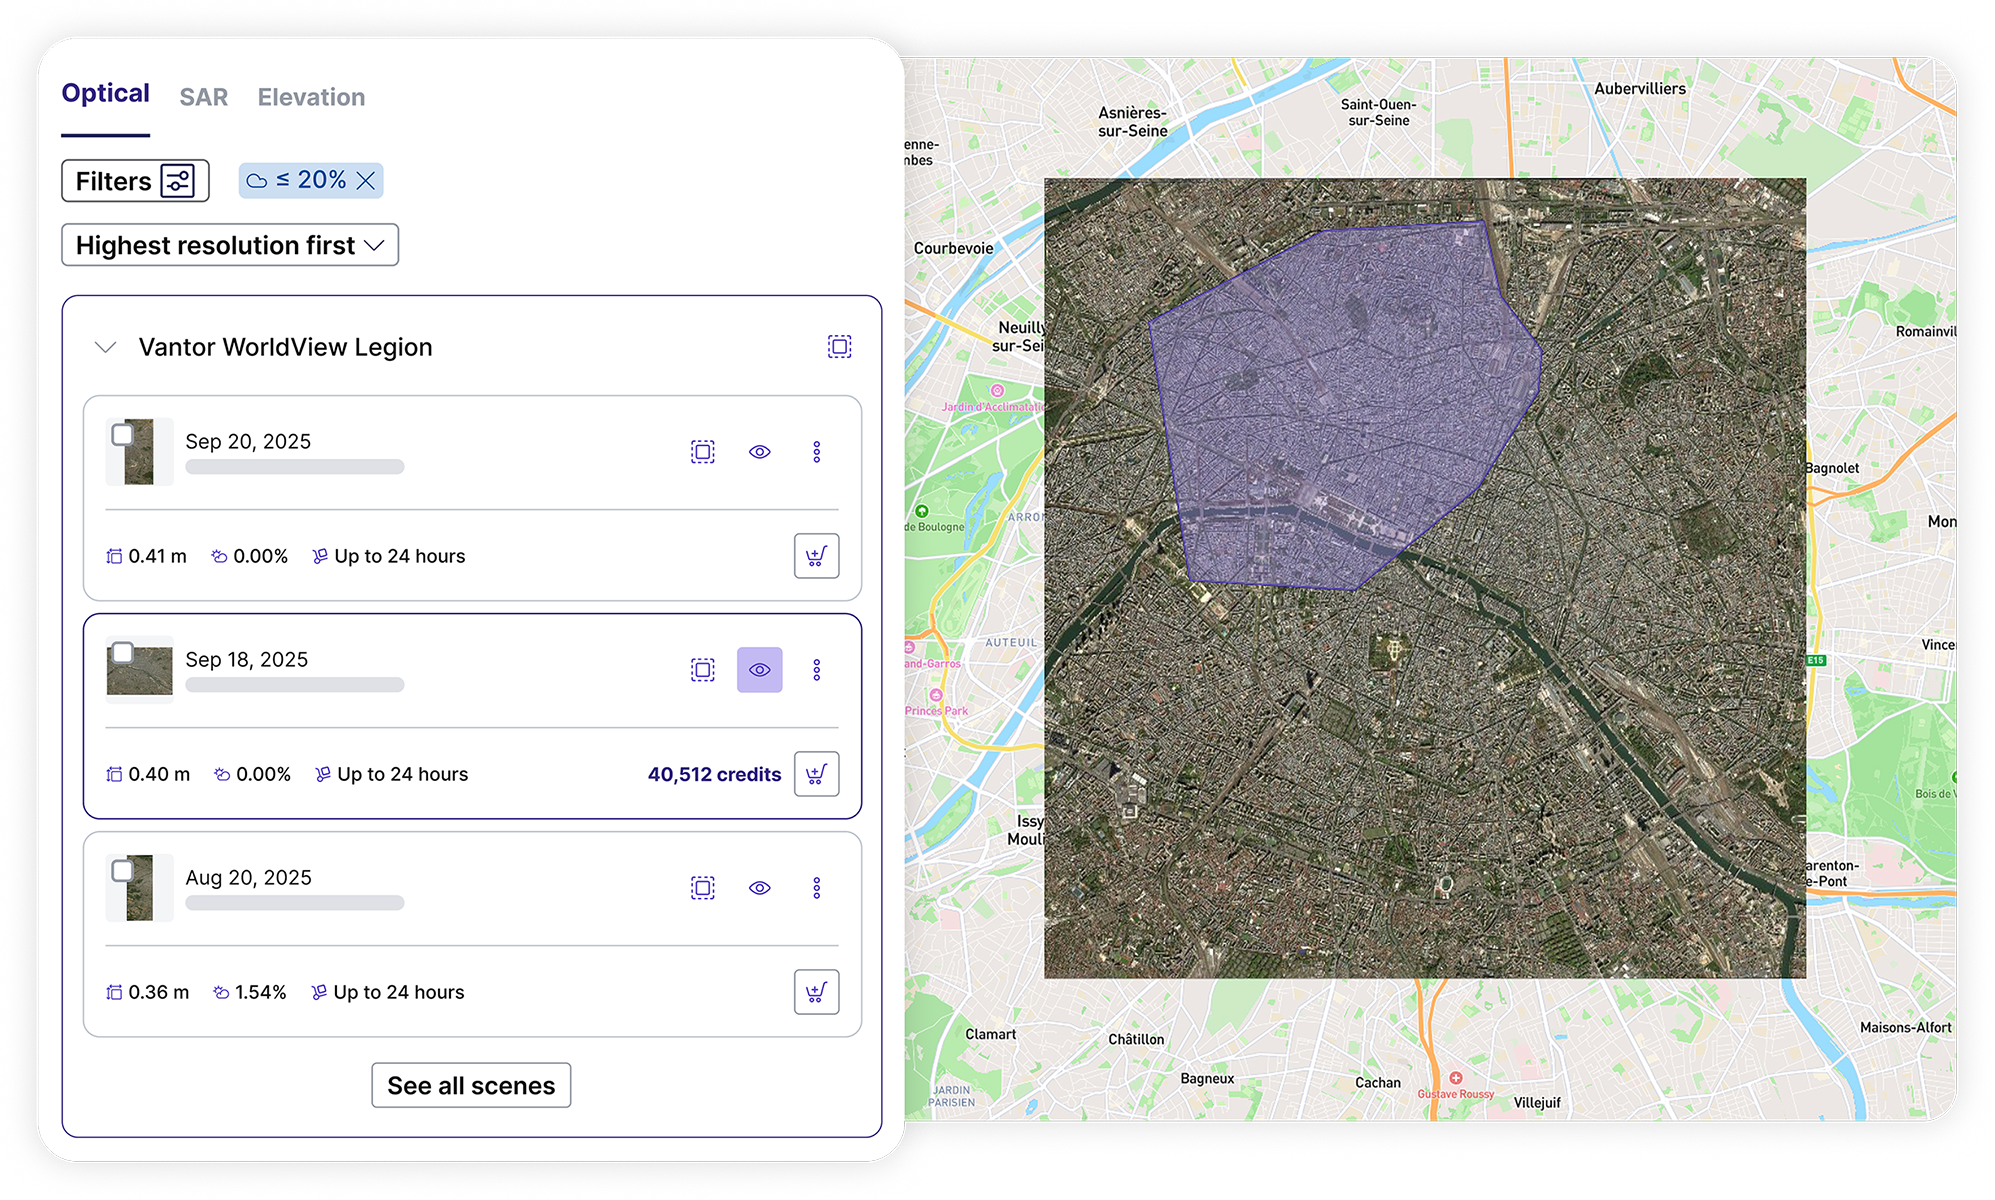This screenshot has height=1200, width=1995.
Task: Hide the Sep 18, 2025 scene preview
Action: click(760, 670)
